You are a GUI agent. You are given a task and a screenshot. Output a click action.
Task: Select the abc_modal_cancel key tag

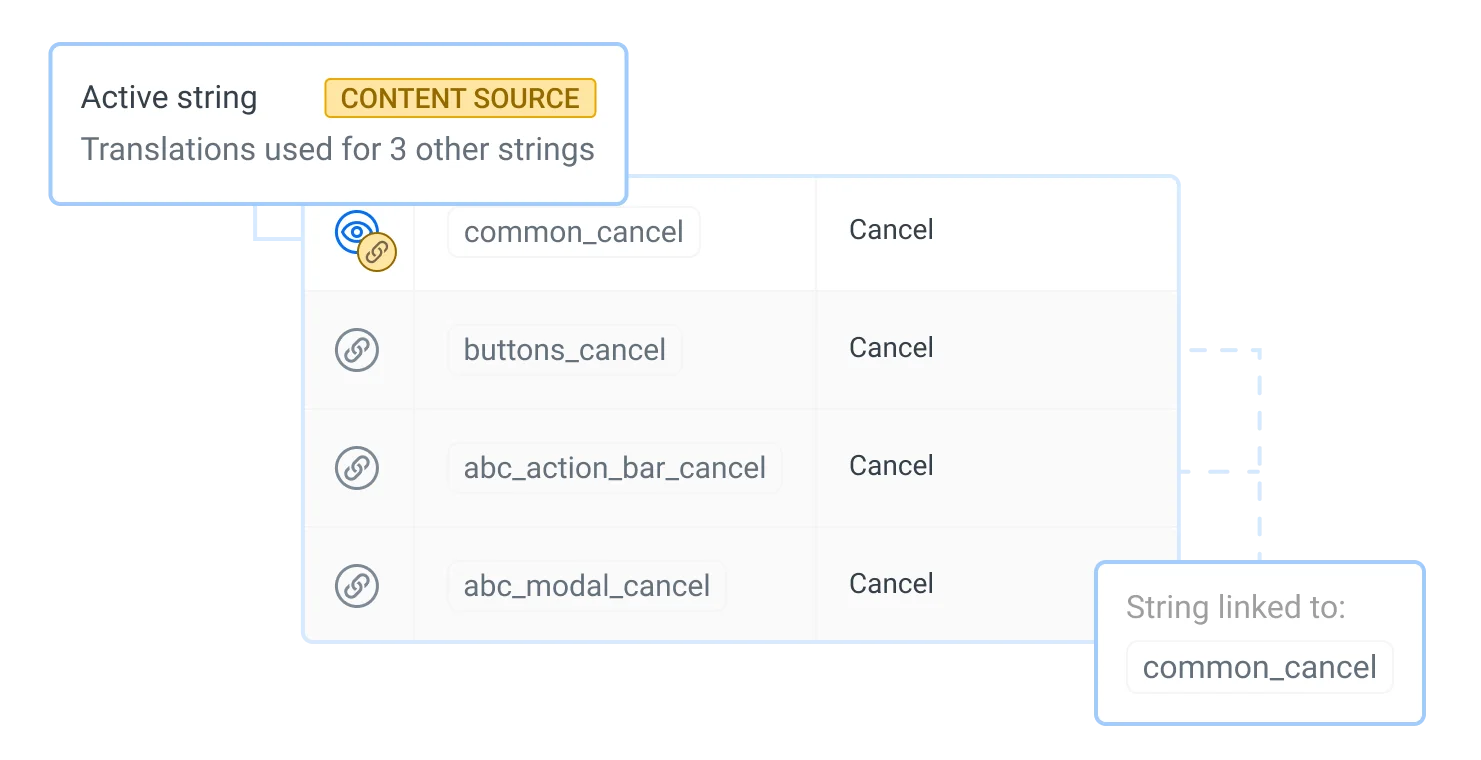(586, 586)
